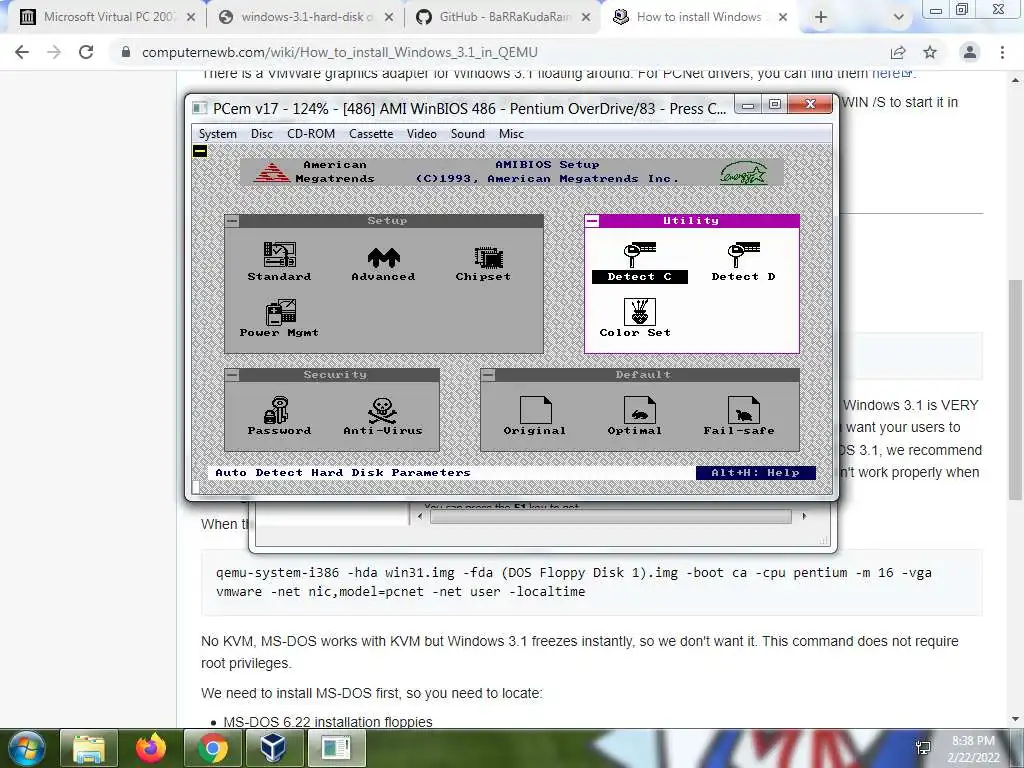
Task: Open the PCem System menu
Action: pyautogui.click(x=217, y=134)
